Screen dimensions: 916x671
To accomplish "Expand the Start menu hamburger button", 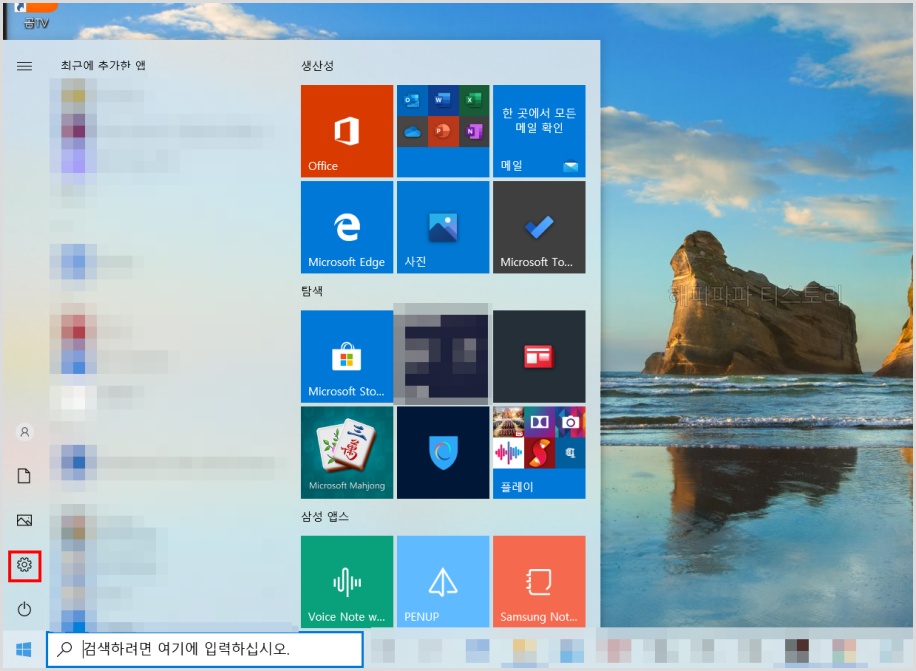I will pos(25,66).
